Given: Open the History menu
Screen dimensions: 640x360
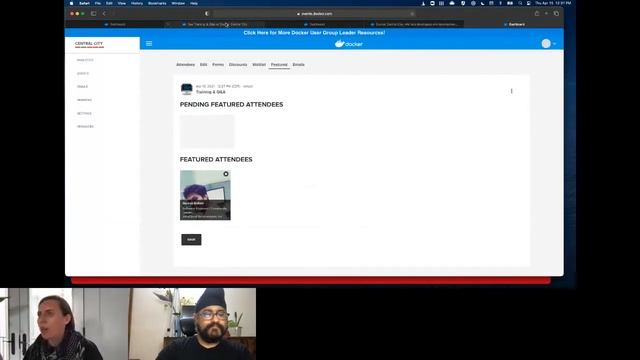Looking at the screenshot, I should tap(137, 3).
